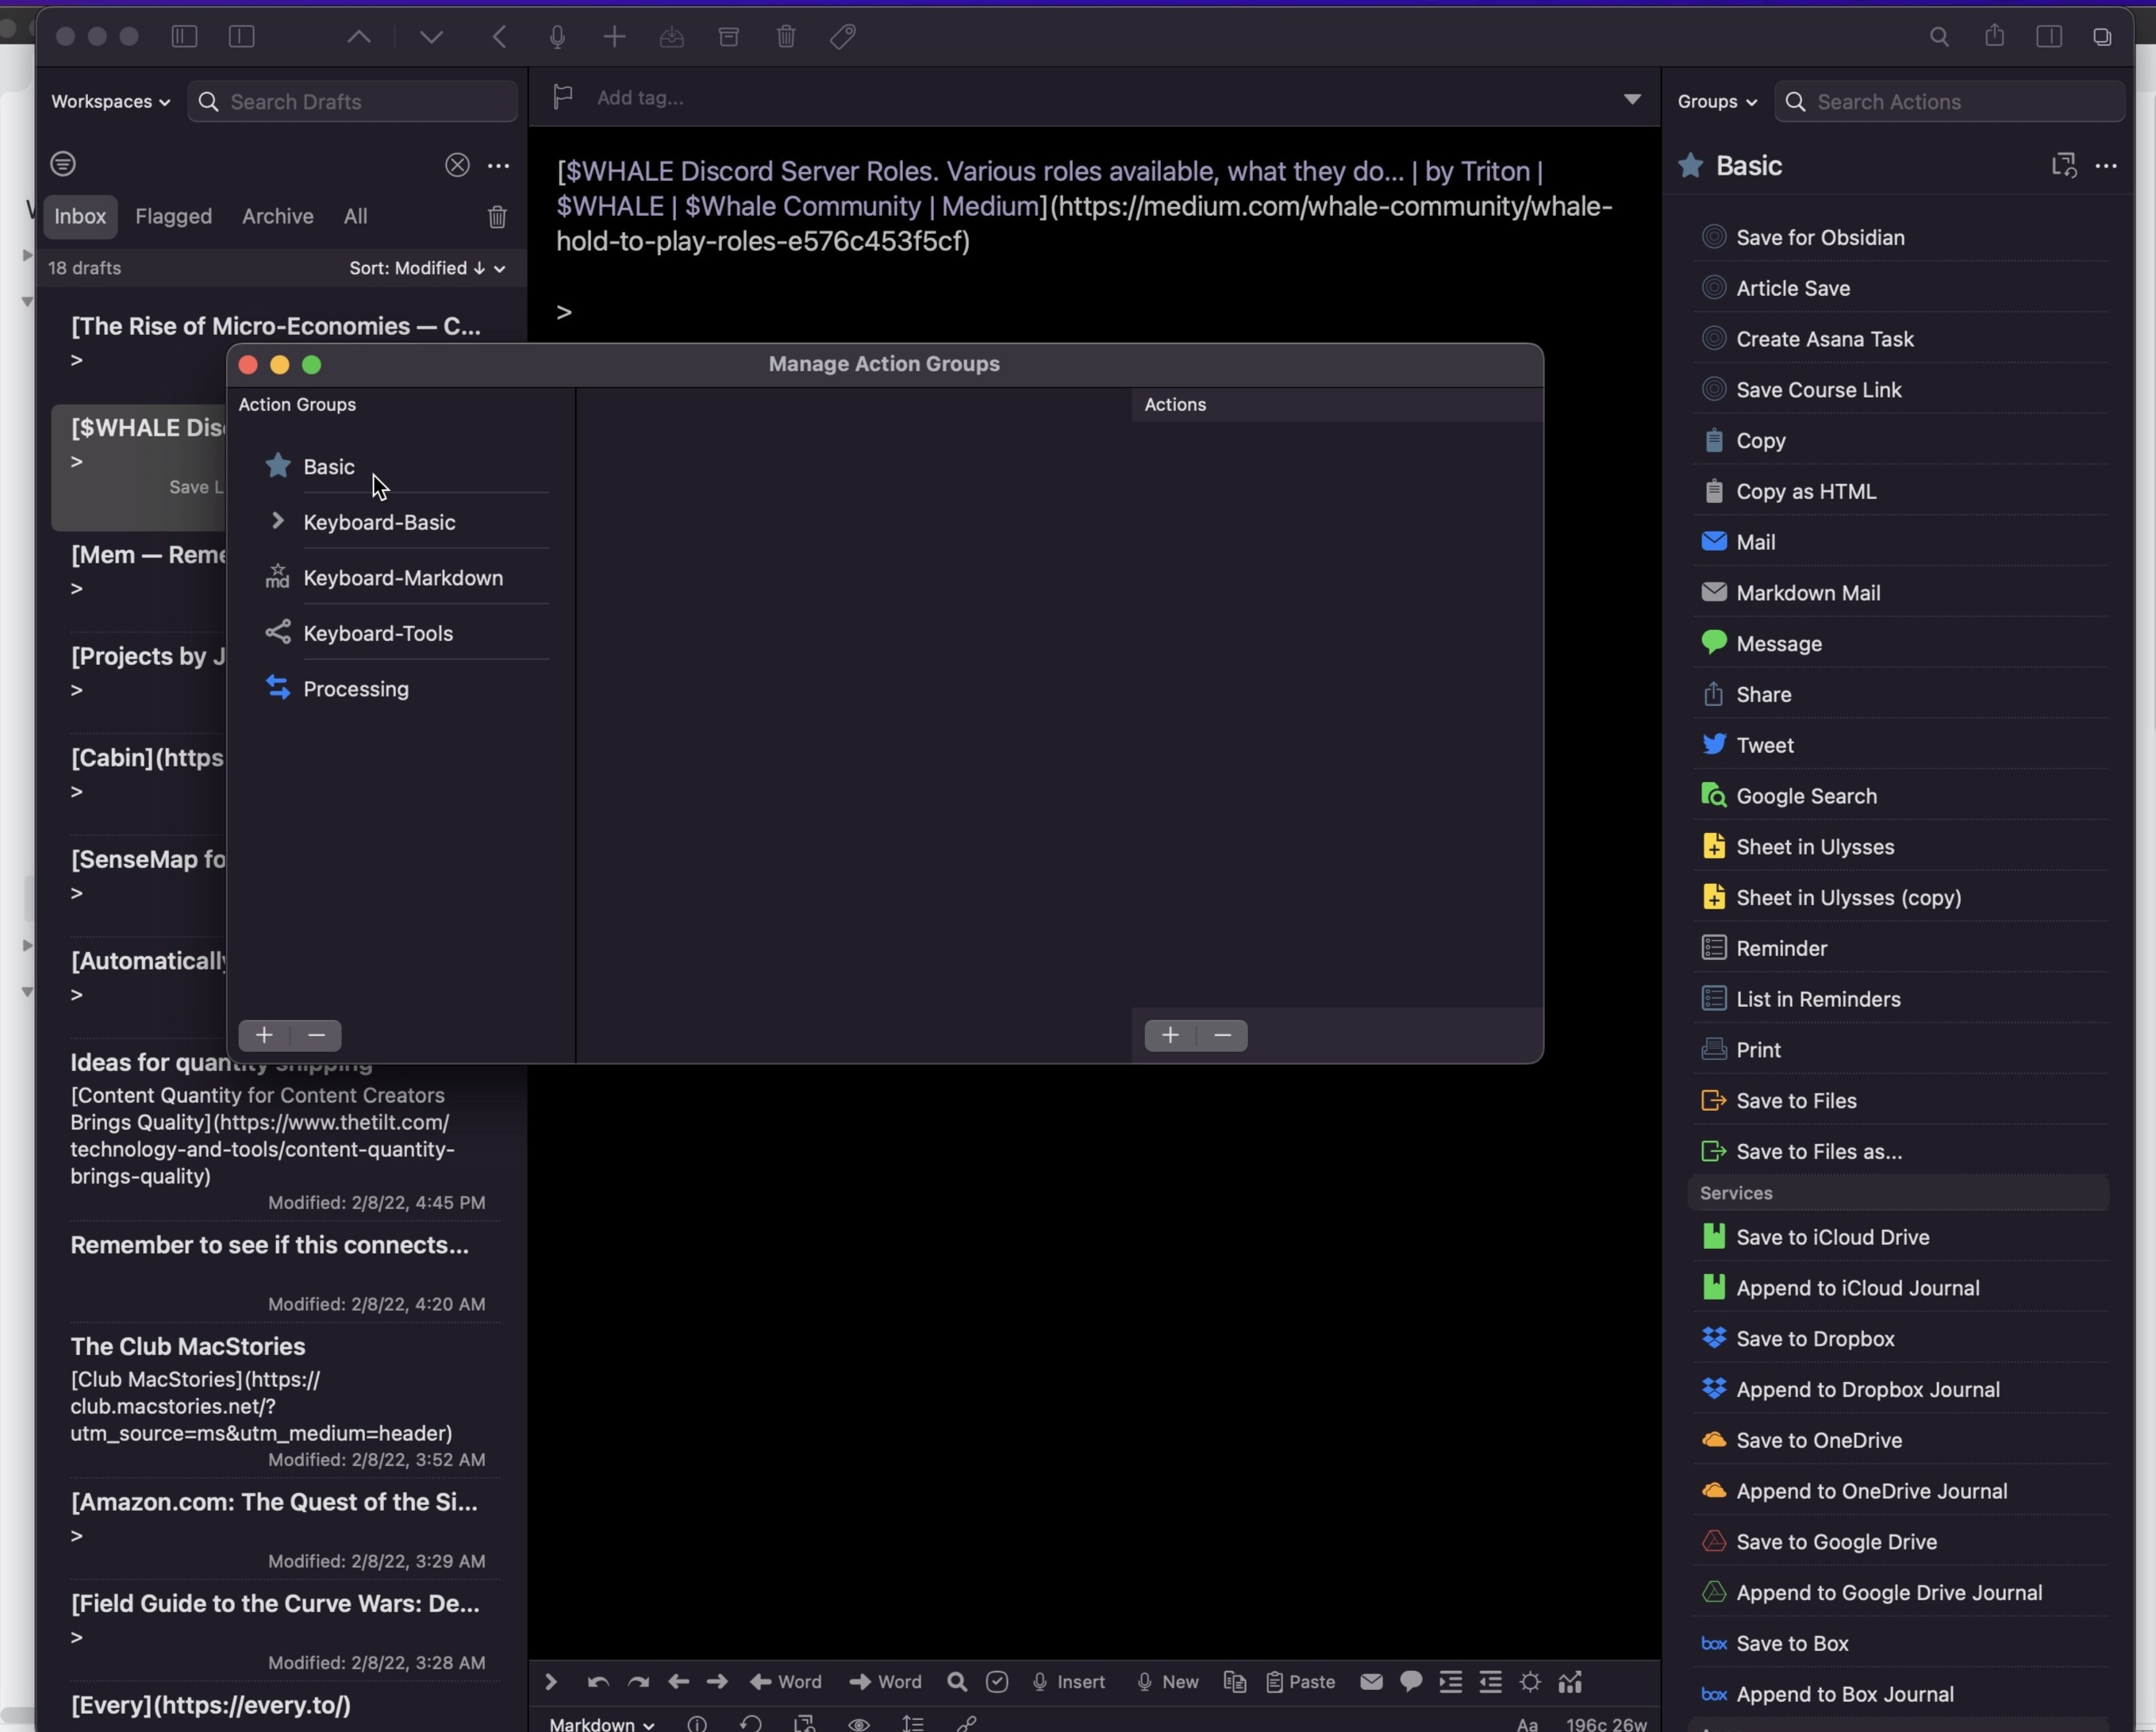Toggle the draft list sidebar icon
This screenshot has width=2156, height=1732.
tap(184, 37)
